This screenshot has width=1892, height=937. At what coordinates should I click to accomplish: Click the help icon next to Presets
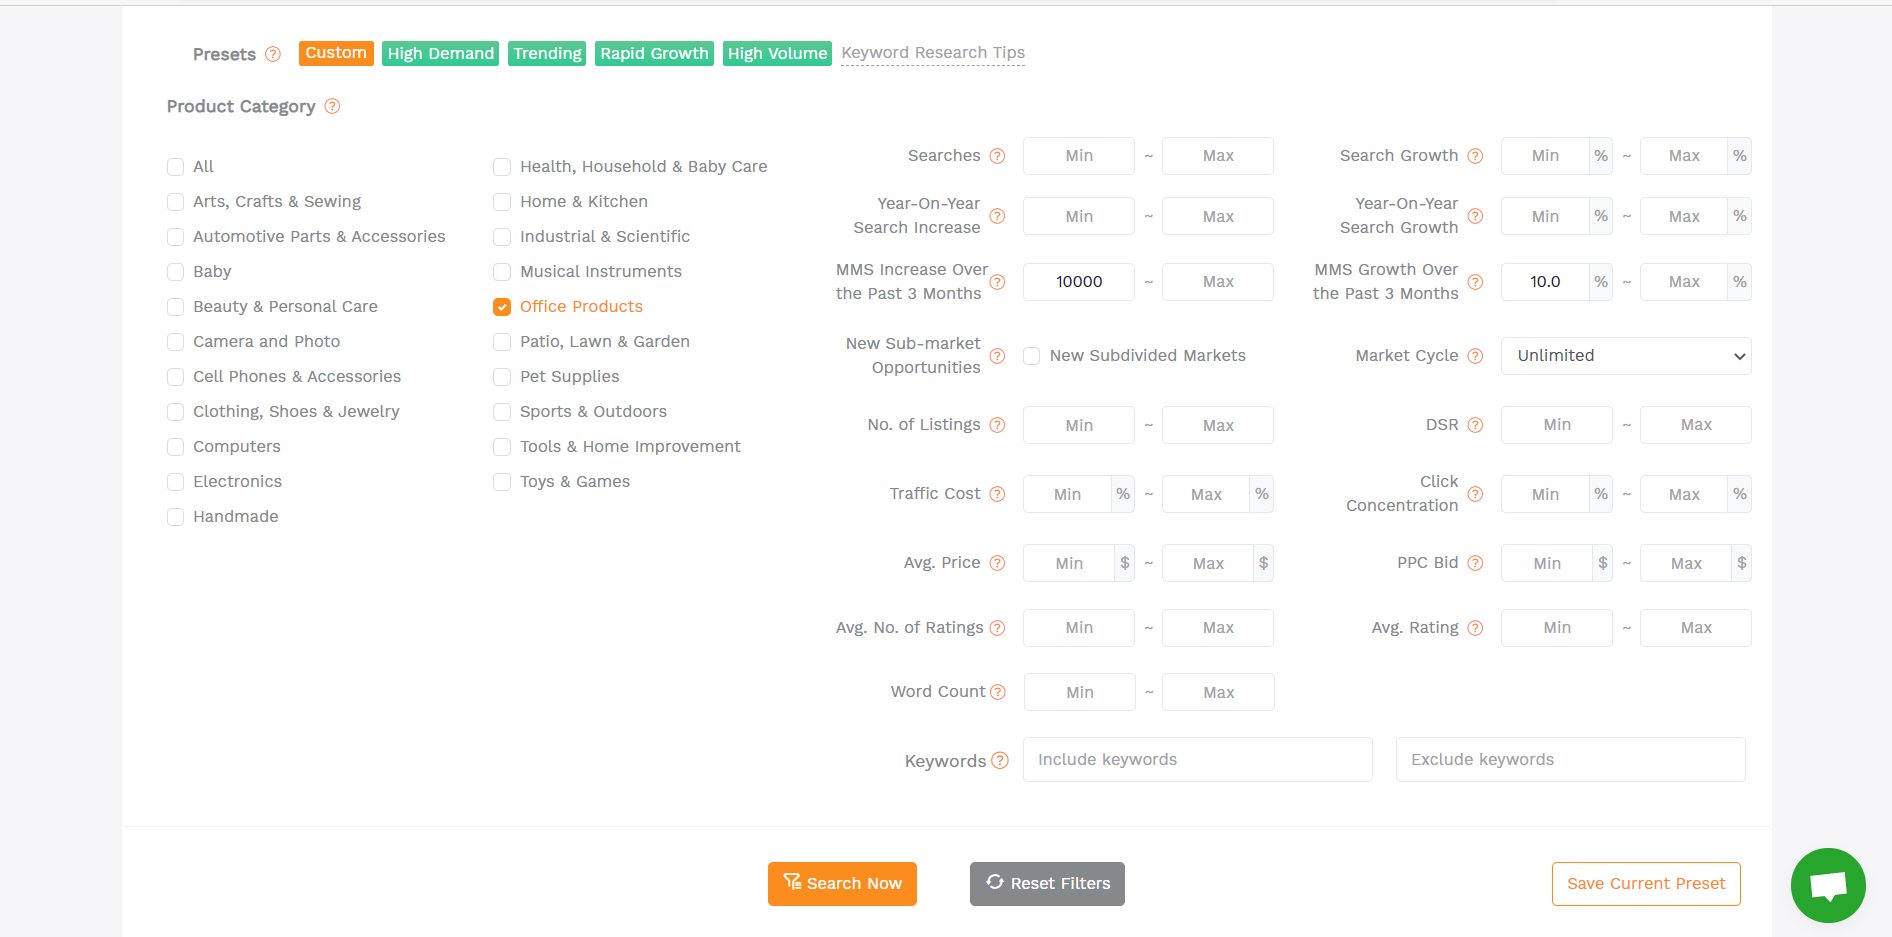pos(273,54)
